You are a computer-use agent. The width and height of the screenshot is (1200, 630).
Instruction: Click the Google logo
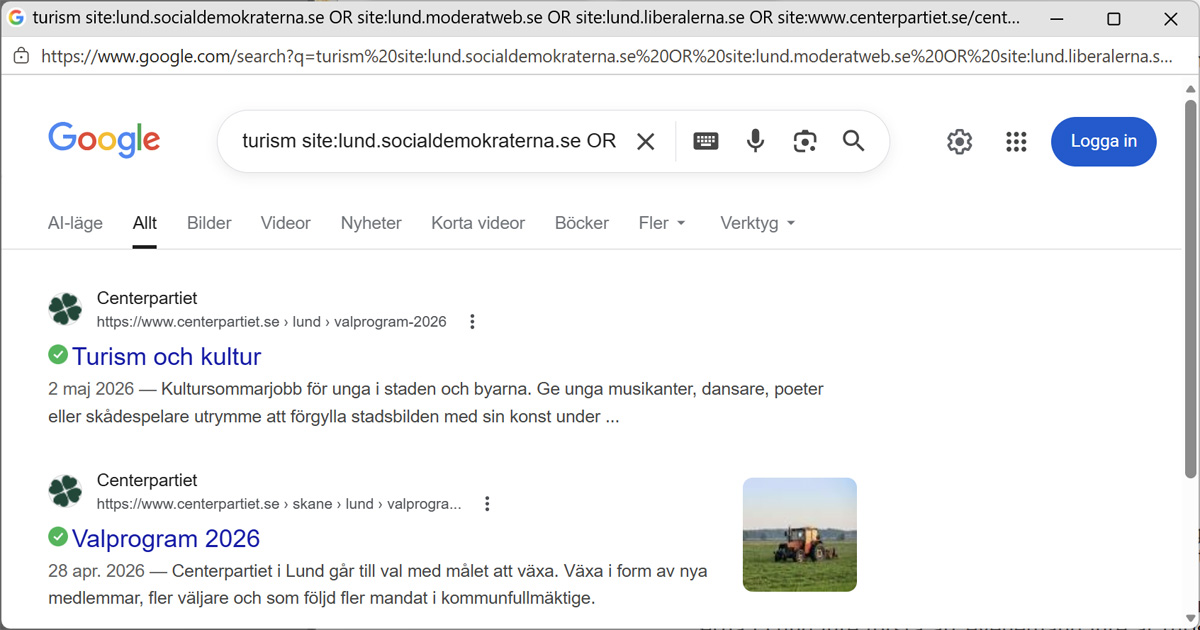[104, 141]
